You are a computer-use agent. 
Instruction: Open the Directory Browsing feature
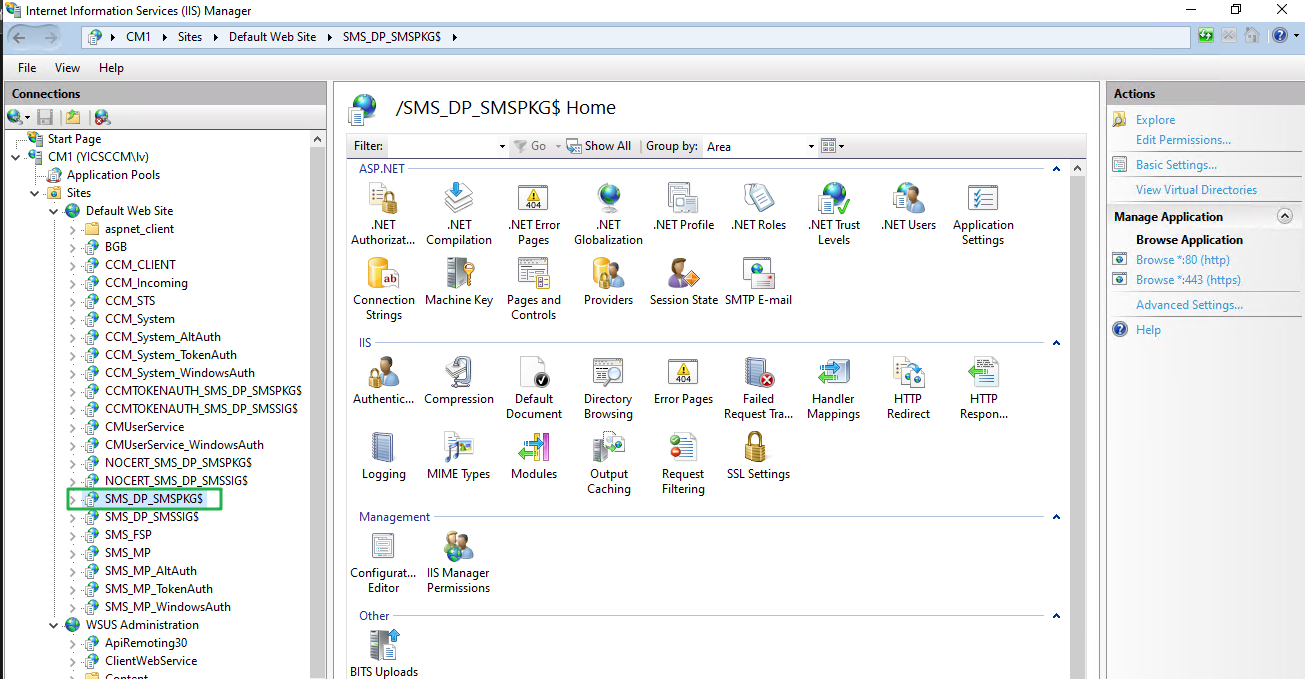tap(608, 388)
